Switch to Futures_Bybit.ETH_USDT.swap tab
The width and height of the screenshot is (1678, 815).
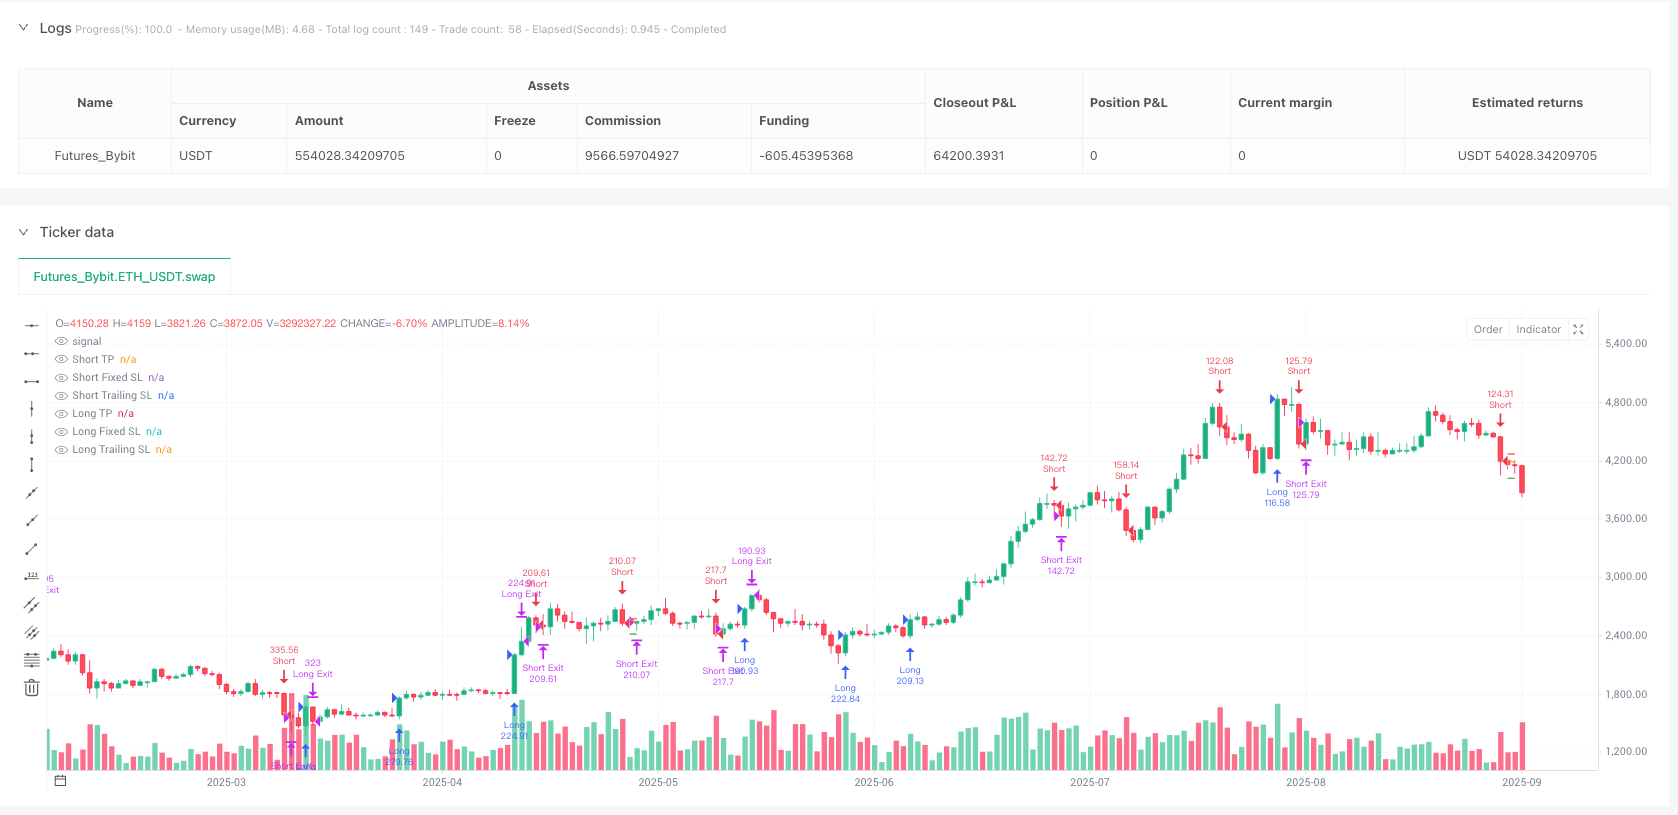(124, 277)
